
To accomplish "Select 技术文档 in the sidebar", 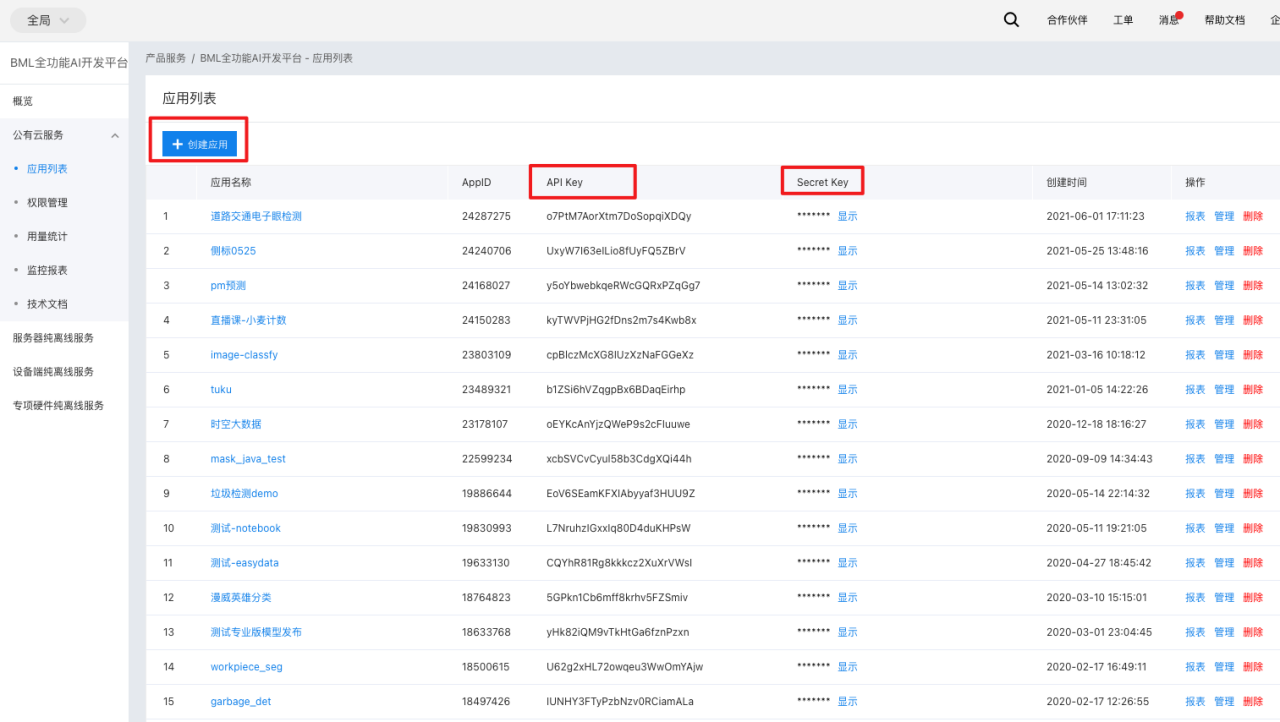I will point(47,304).
